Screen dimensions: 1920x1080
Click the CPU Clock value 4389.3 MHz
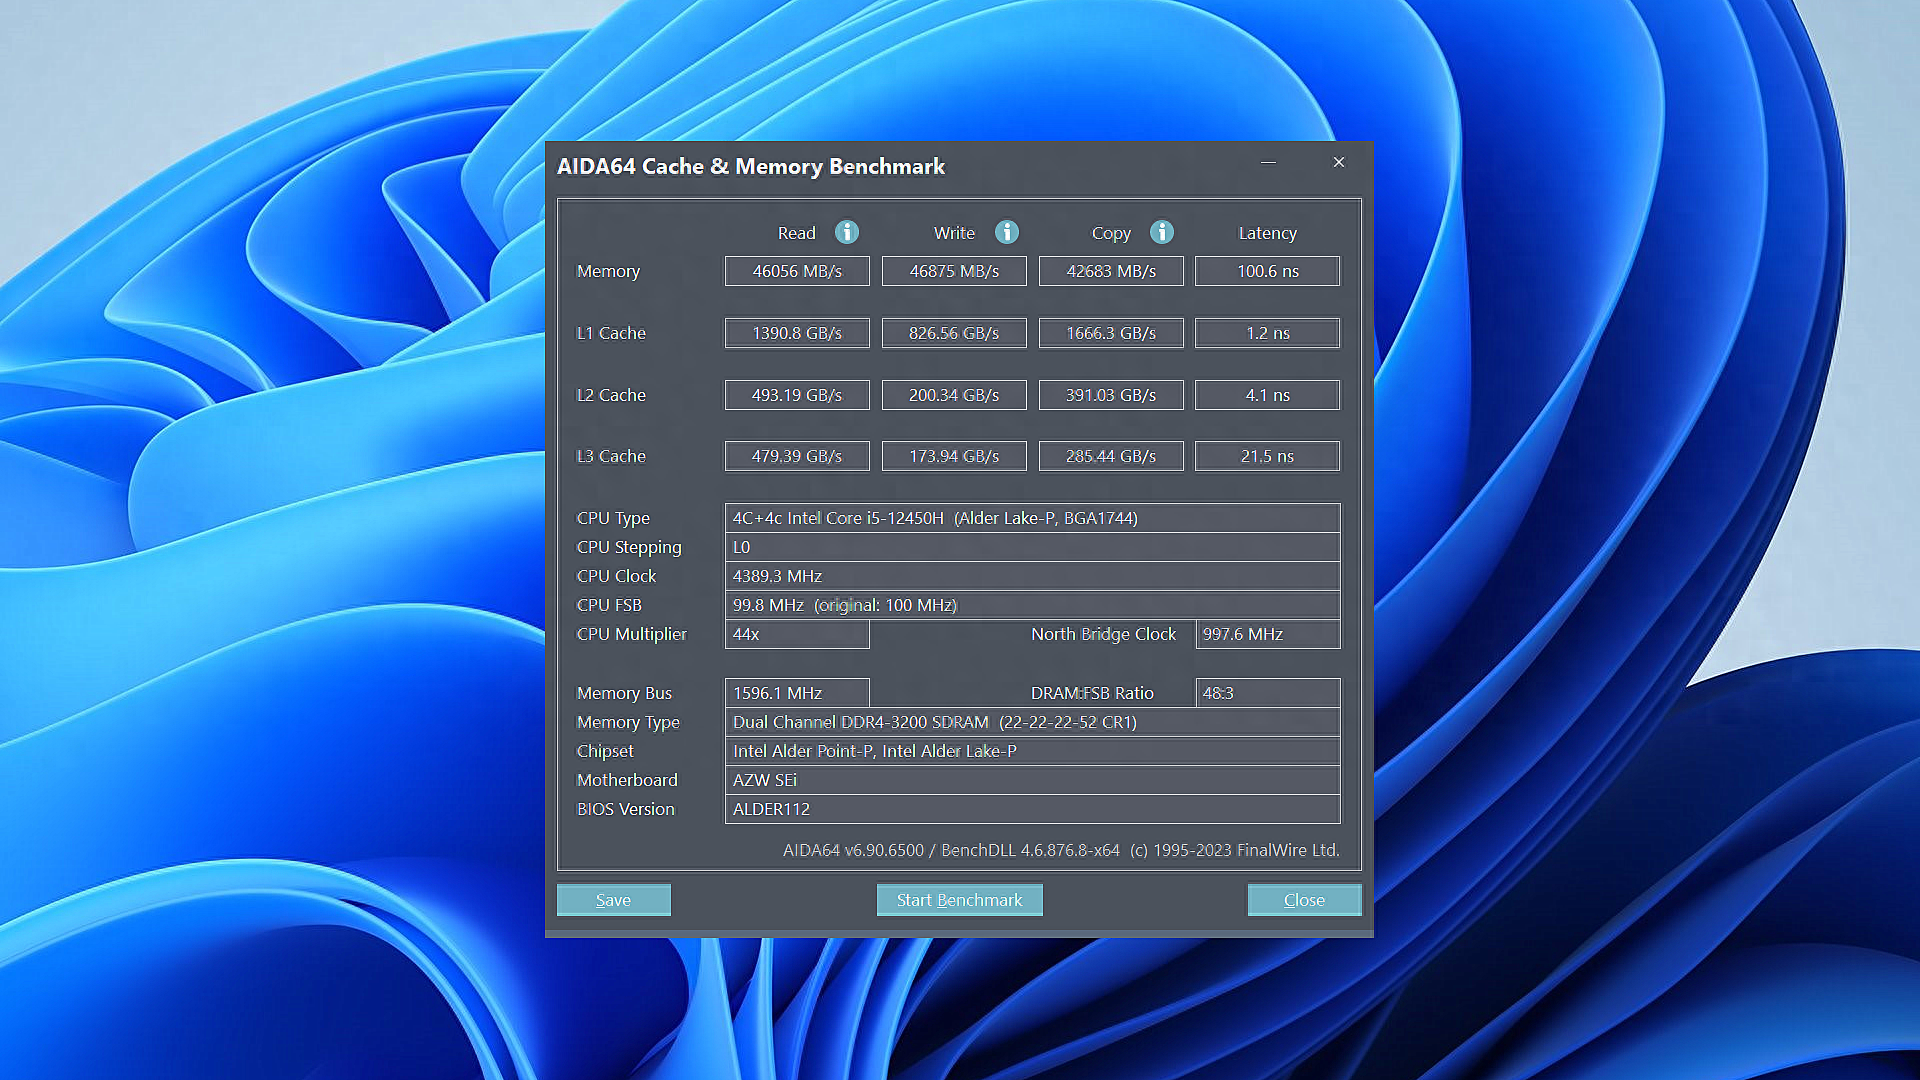coord(1033,576)
